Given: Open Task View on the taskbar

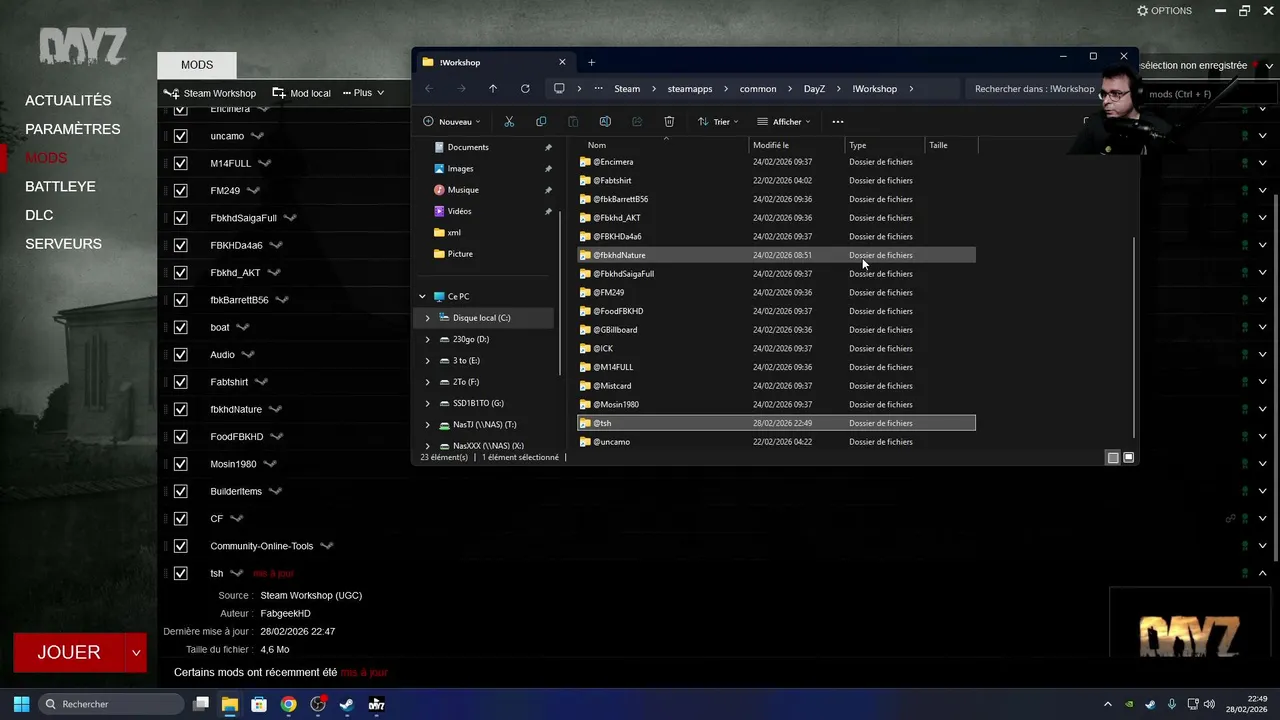Looking at the screenshot, I should [201, 704].
